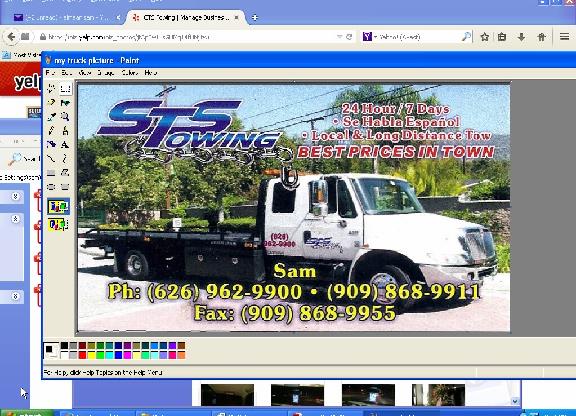Select the Text tool in Paint

(65, 144)
